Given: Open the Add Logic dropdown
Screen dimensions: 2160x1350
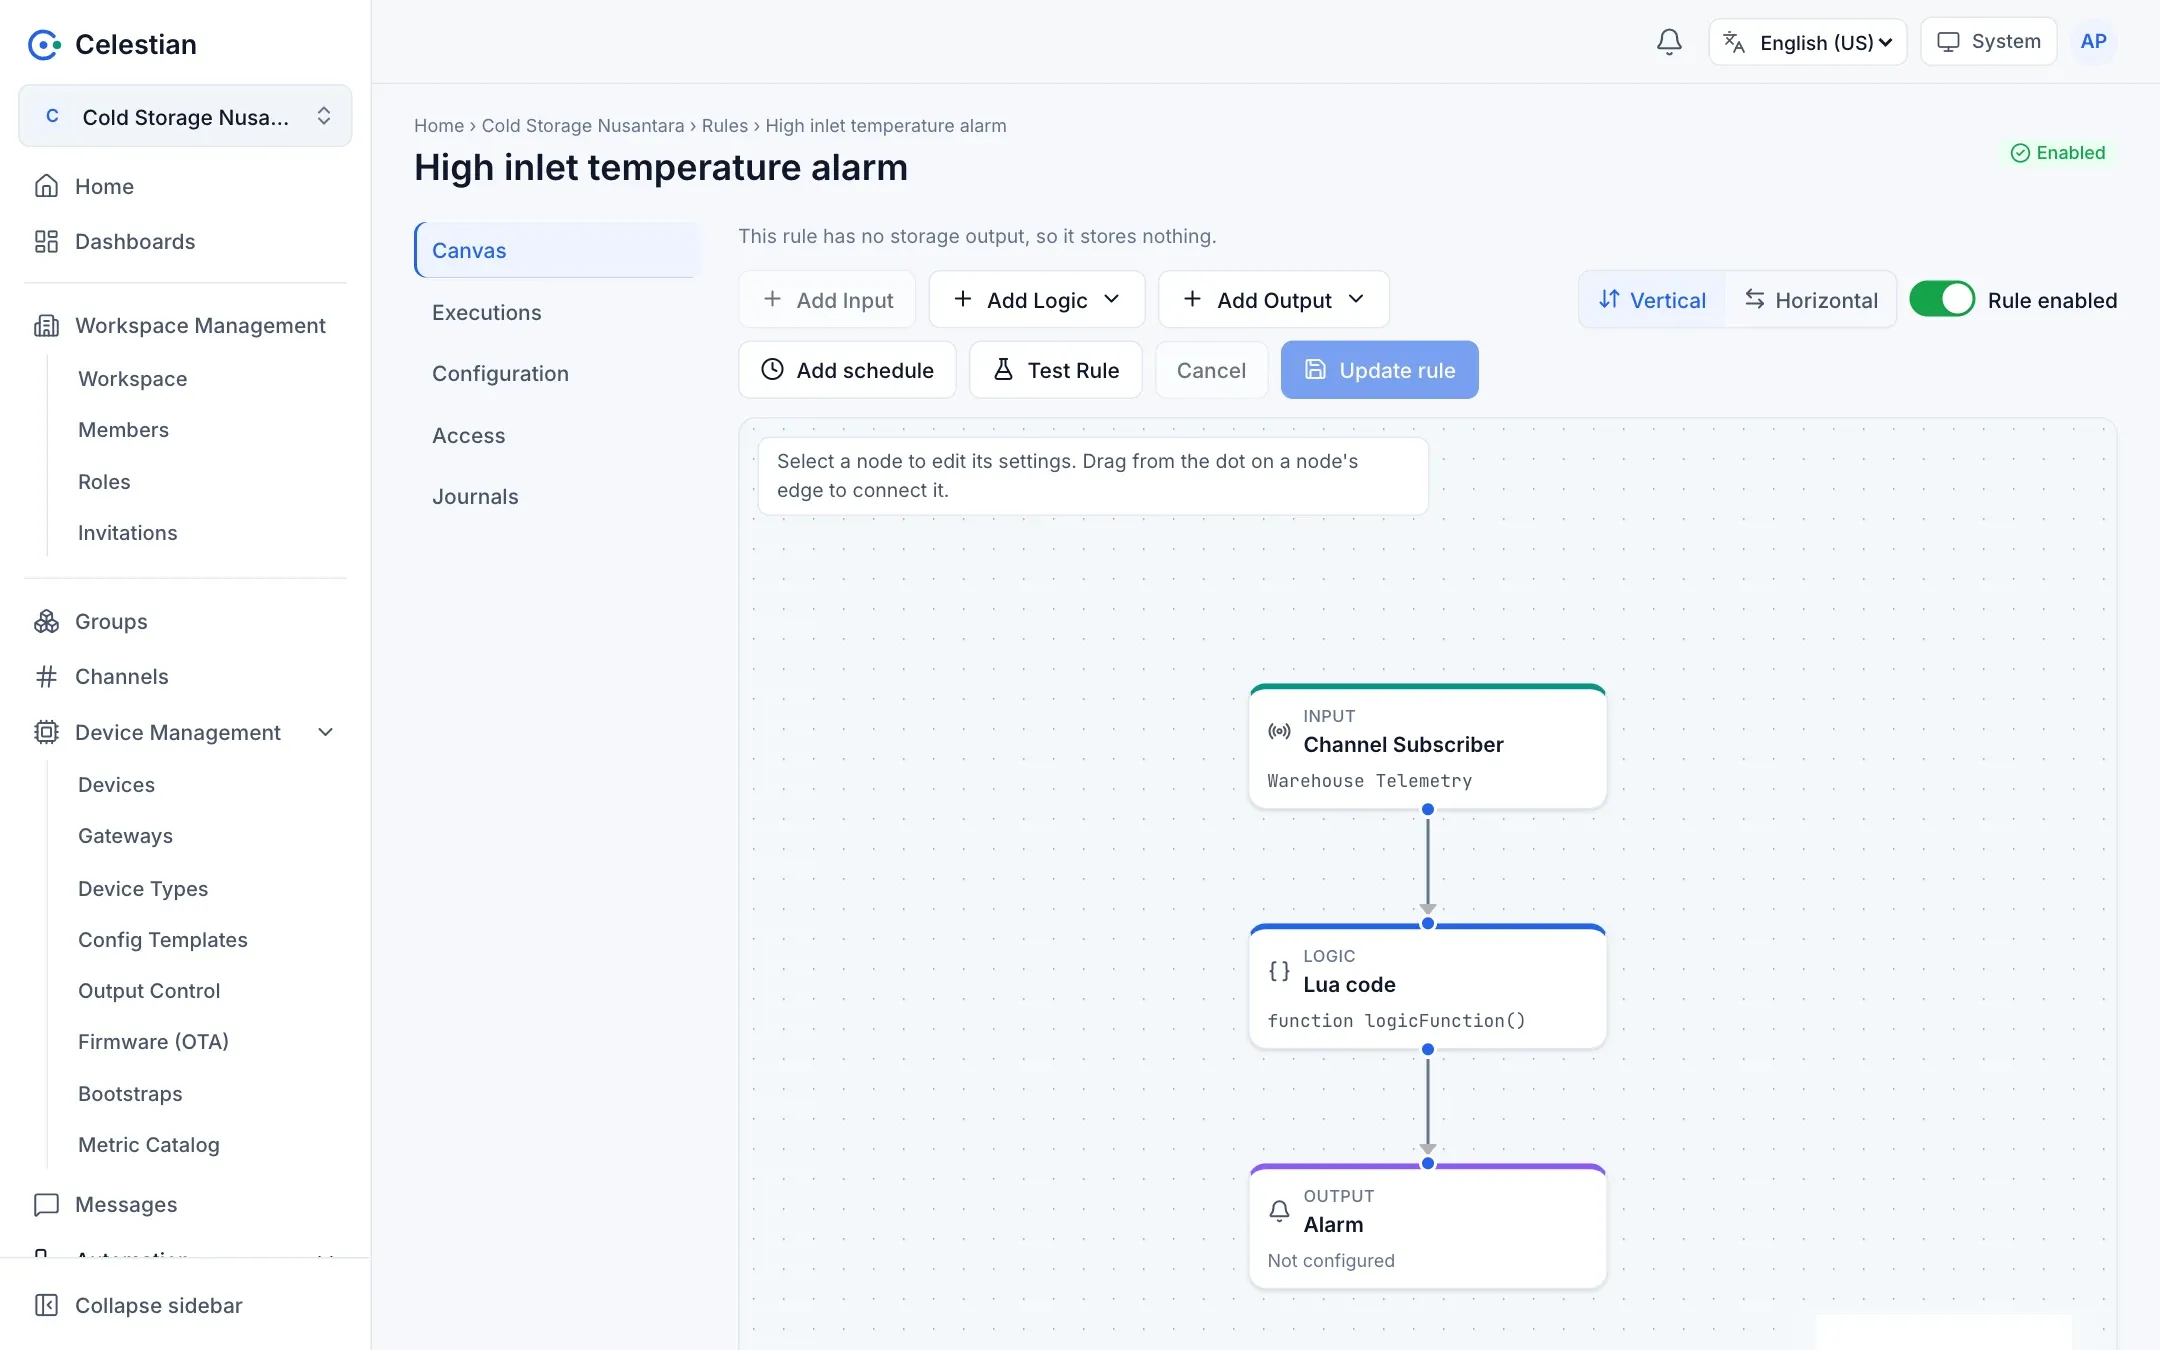Looking at the screenshot, I should coord(1037,299).
